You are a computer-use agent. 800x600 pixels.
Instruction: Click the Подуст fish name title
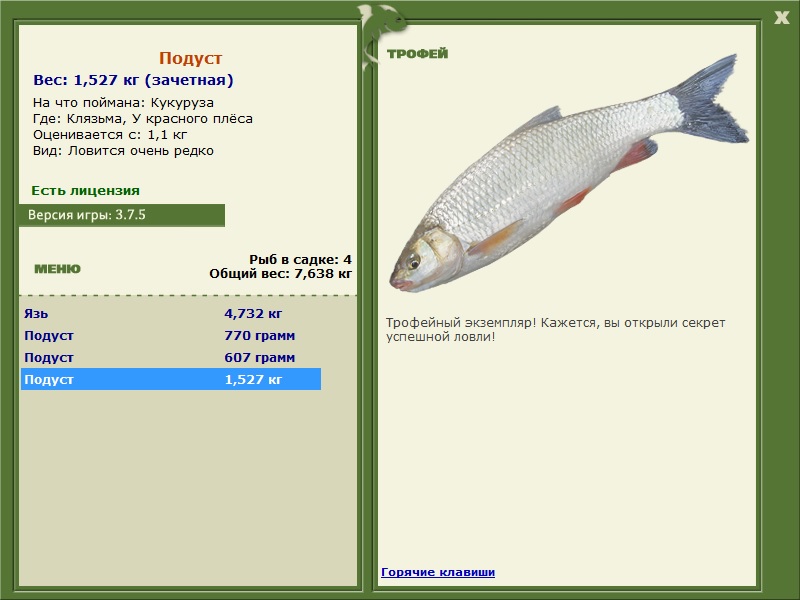(x=190, y=58)
